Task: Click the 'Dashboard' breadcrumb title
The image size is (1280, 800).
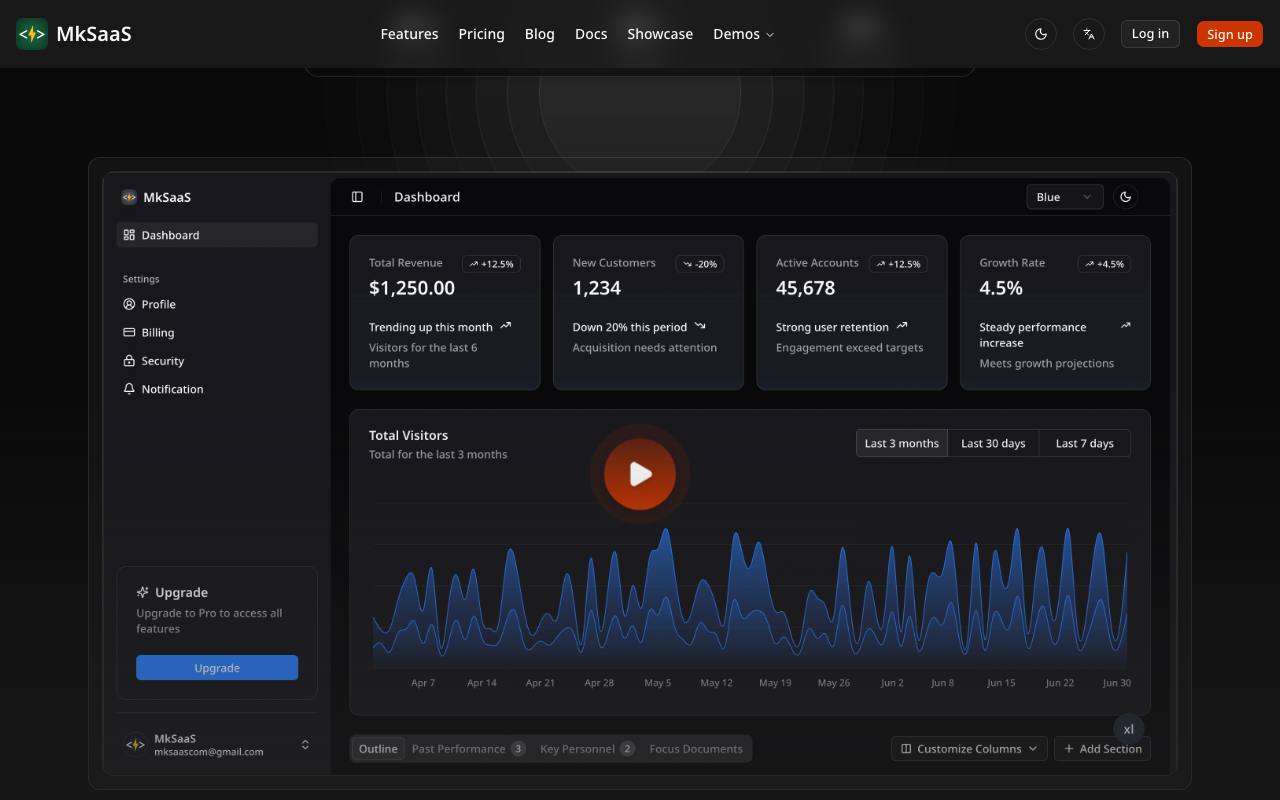Action: (427, 197)
